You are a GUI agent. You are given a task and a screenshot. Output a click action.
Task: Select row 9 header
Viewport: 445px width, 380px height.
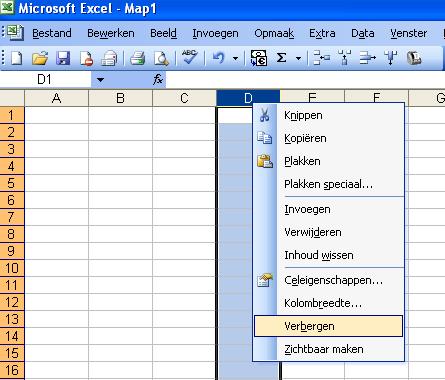pyautogui.click(x=12, y=251)
